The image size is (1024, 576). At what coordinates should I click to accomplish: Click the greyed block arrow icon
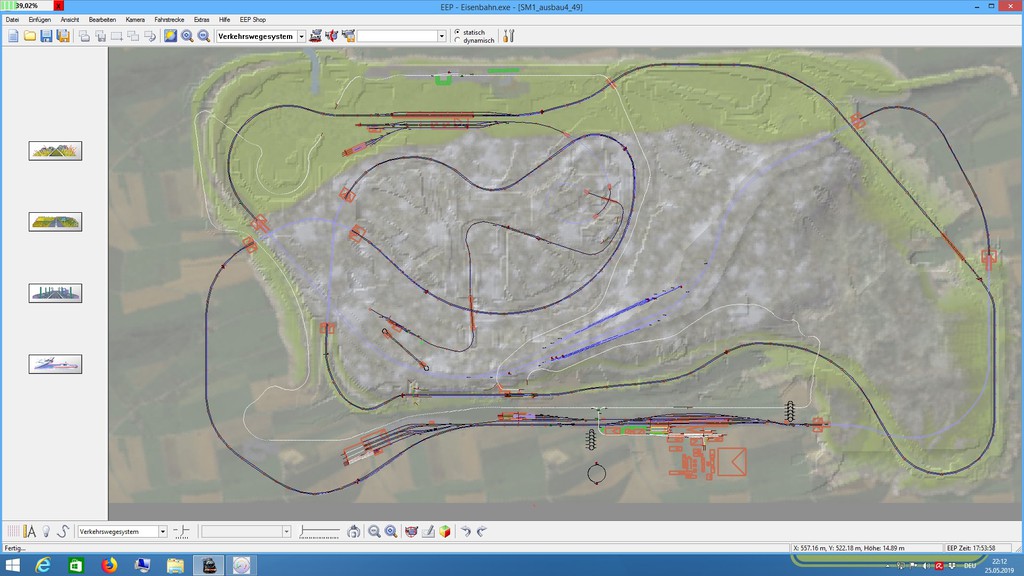[x=150, y=36]
